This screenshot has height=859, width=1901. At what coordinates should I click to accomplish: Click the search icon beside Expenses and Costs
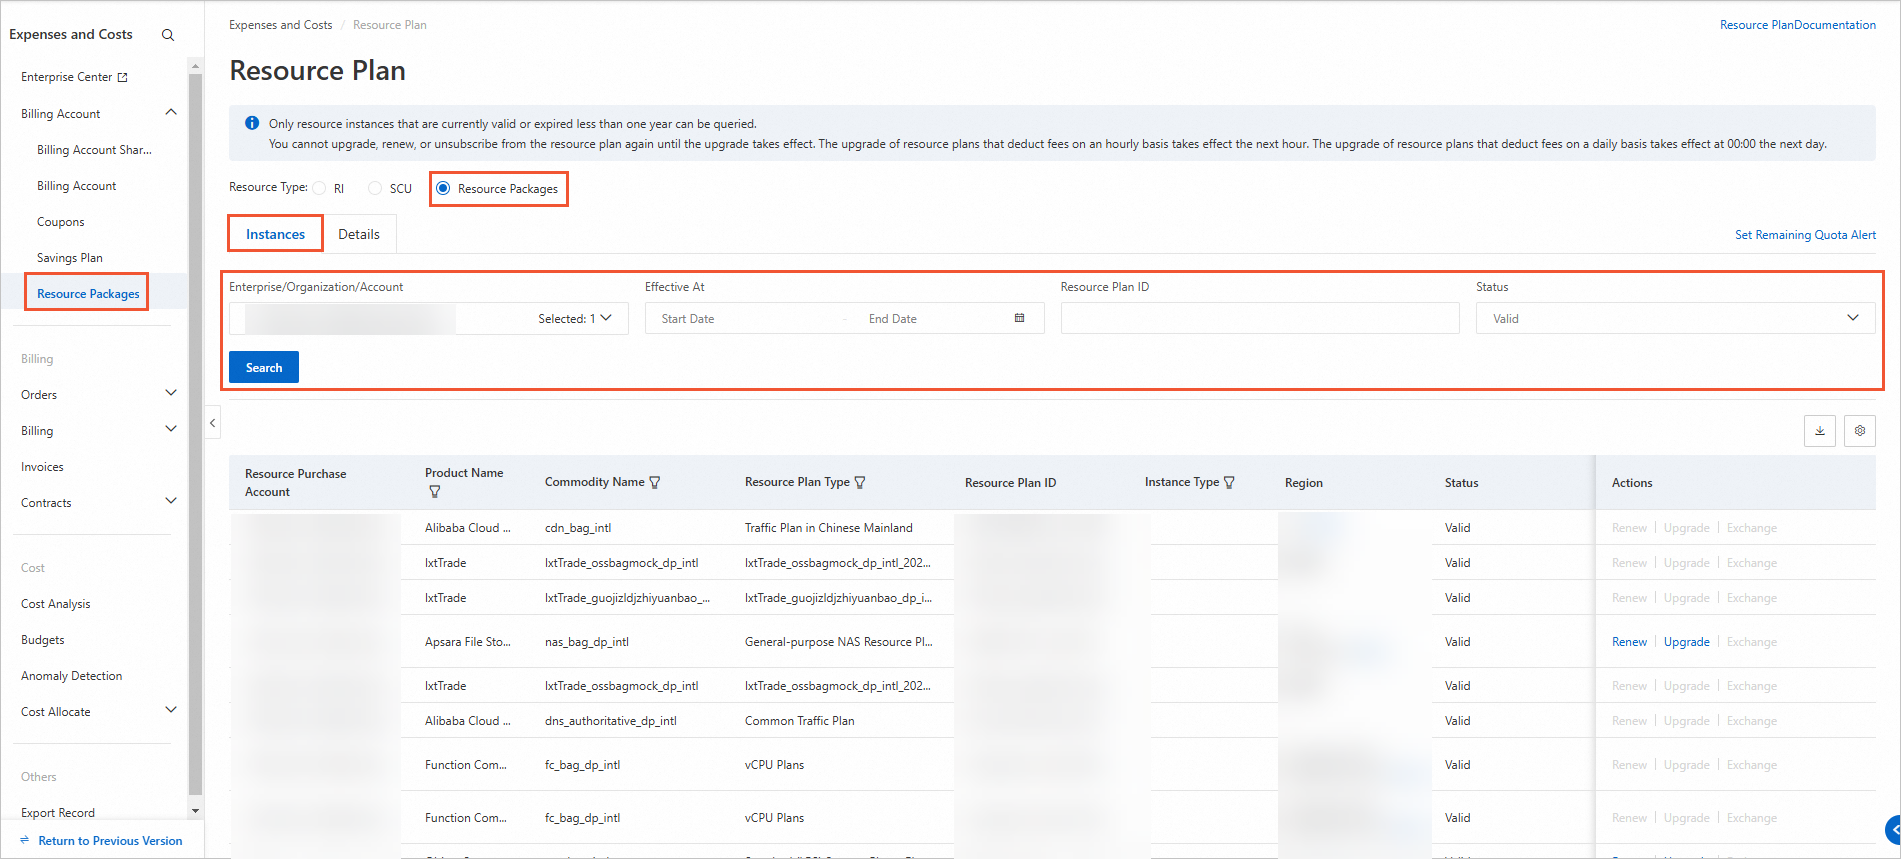[x=168, y=35]
